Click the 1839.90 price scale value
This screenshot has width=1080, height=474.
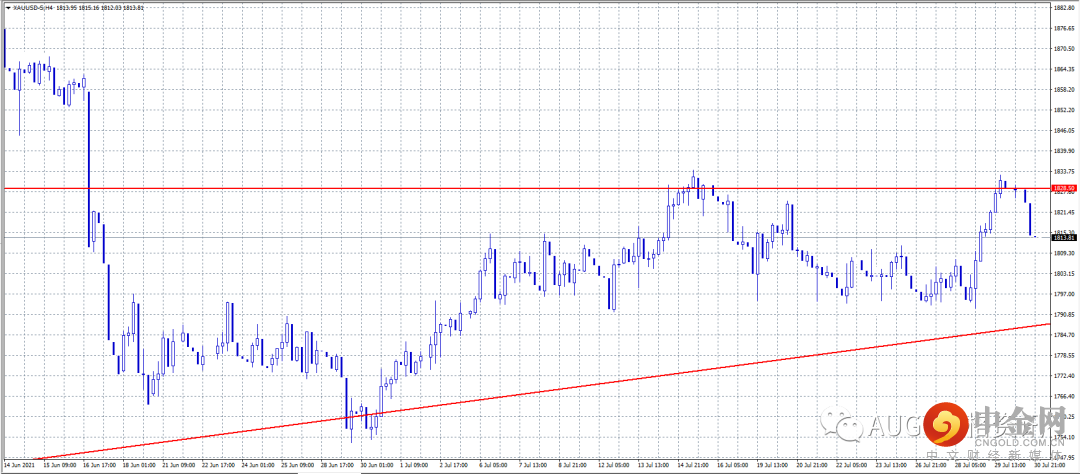click(1065, 151)
